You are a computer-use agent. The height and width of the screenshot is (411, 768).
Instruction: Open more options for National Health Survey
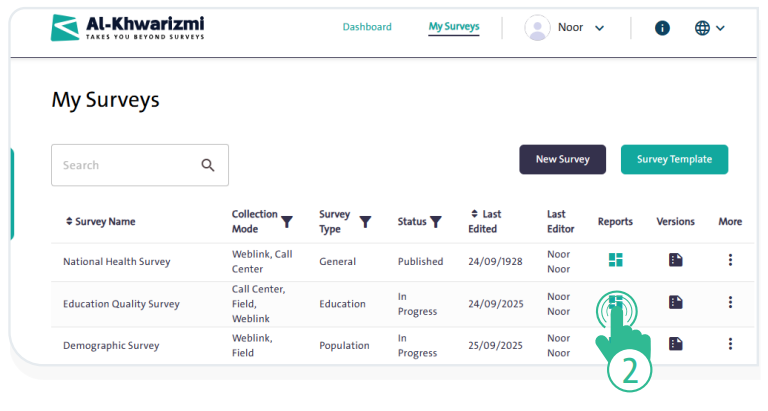(x=730, y=260)
